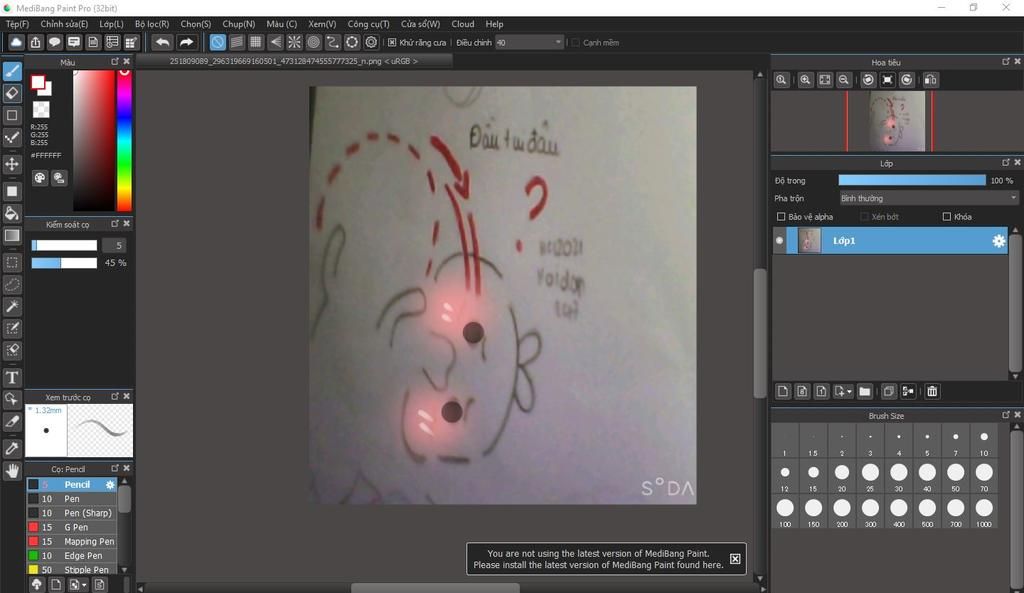The image size is (1024, 593).
Task: Zoom out using Navigator magnifier minus
Action: click(844, 80)
